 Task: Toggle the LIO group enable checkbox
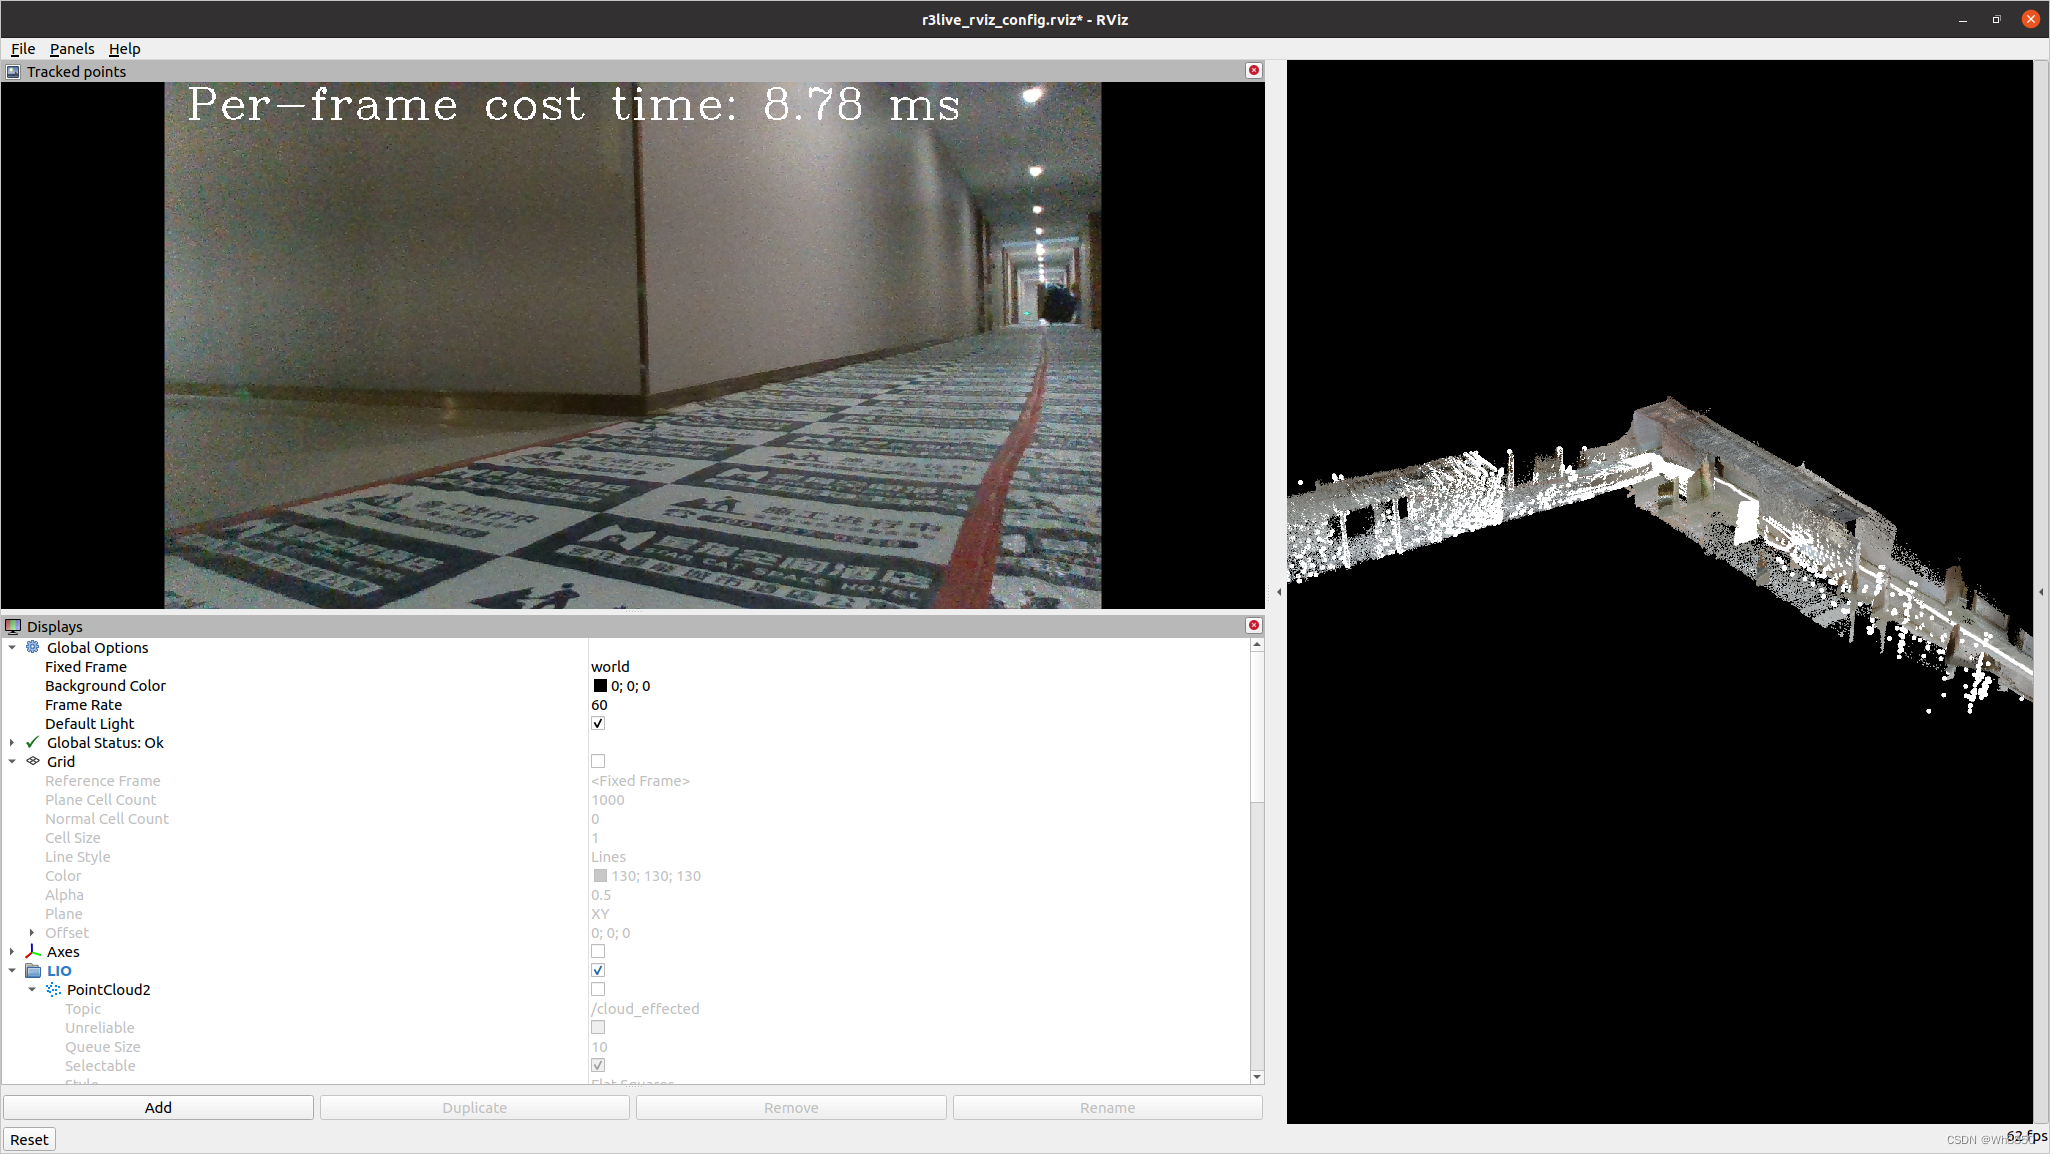tap(597, 969)
